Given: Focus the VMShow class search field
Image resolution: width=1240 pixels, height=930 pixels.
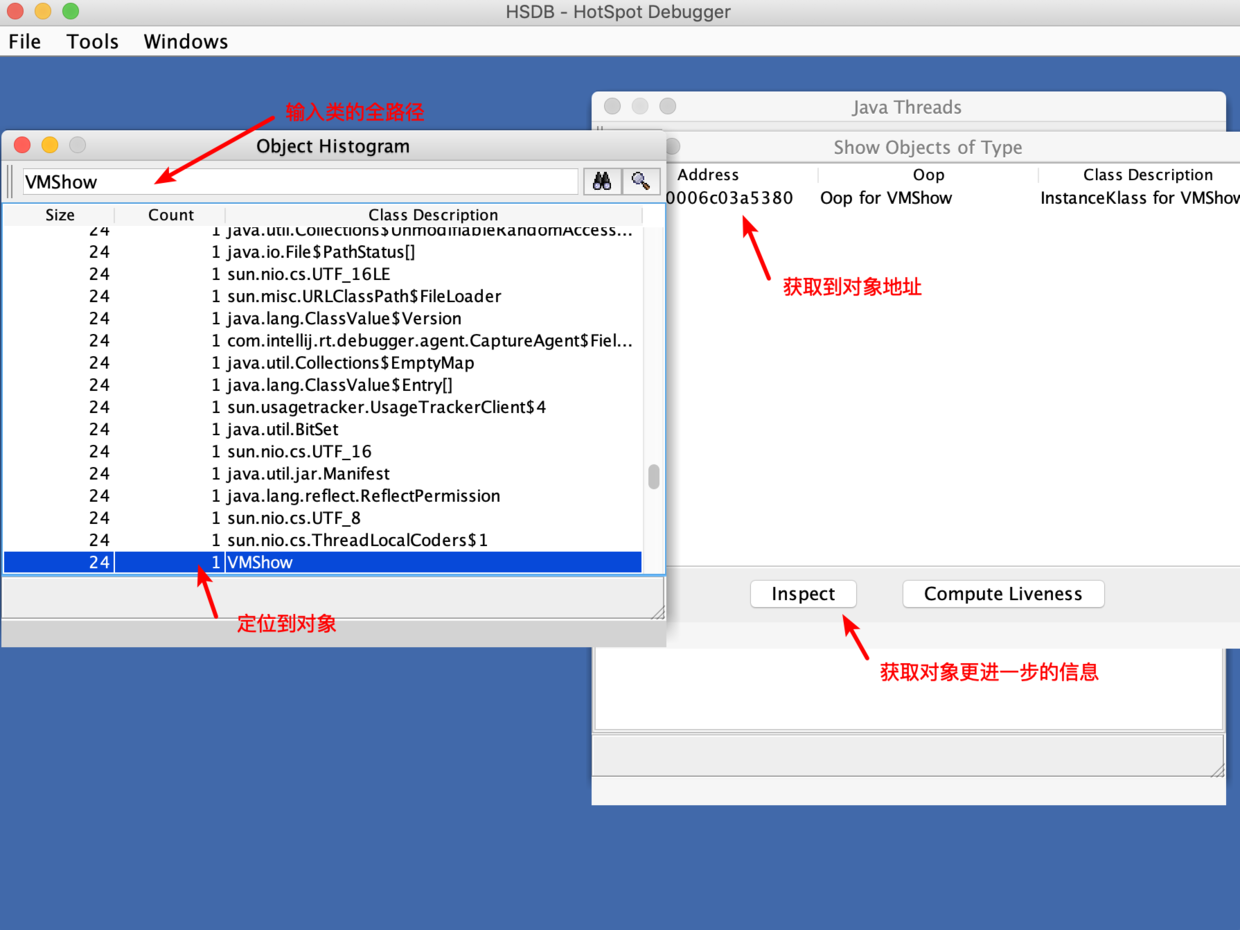Looking at the screenshot, I should [x=300, y=182].
